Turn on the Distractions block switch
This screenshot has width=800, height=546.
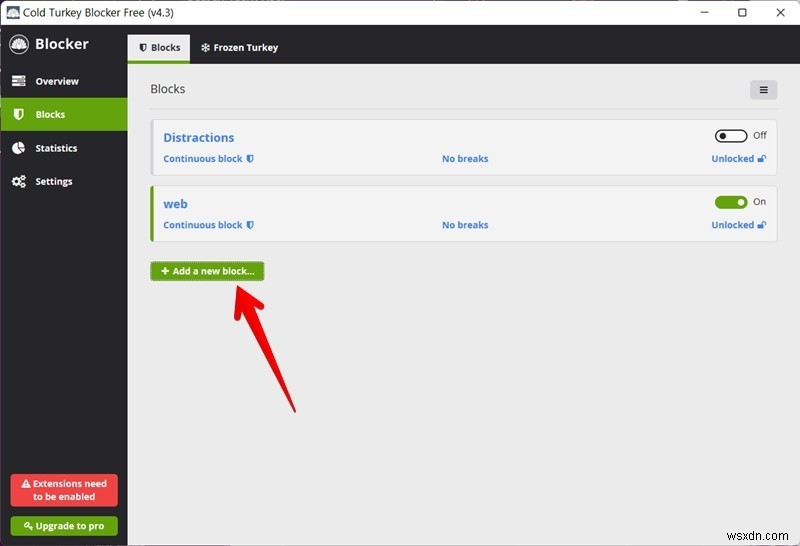tap(731, 136)
